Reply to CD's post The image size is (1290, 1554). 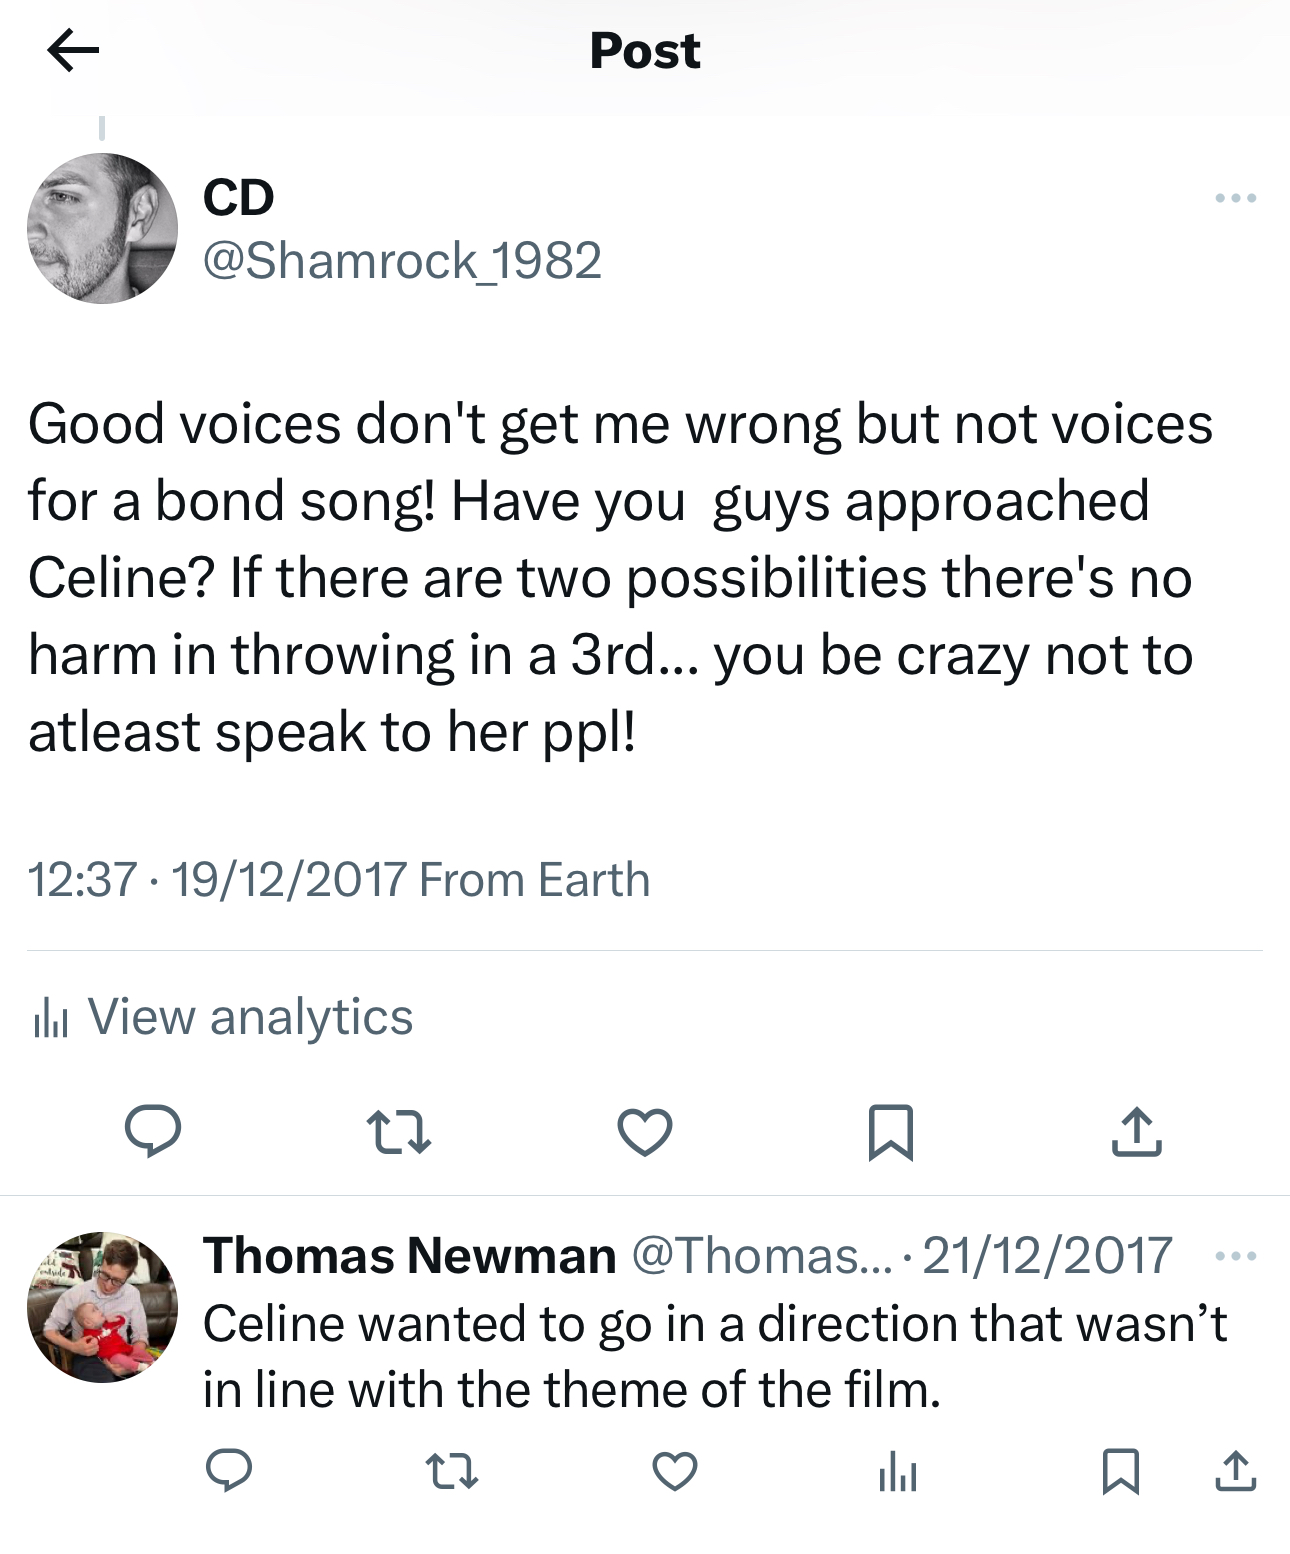153,1131
